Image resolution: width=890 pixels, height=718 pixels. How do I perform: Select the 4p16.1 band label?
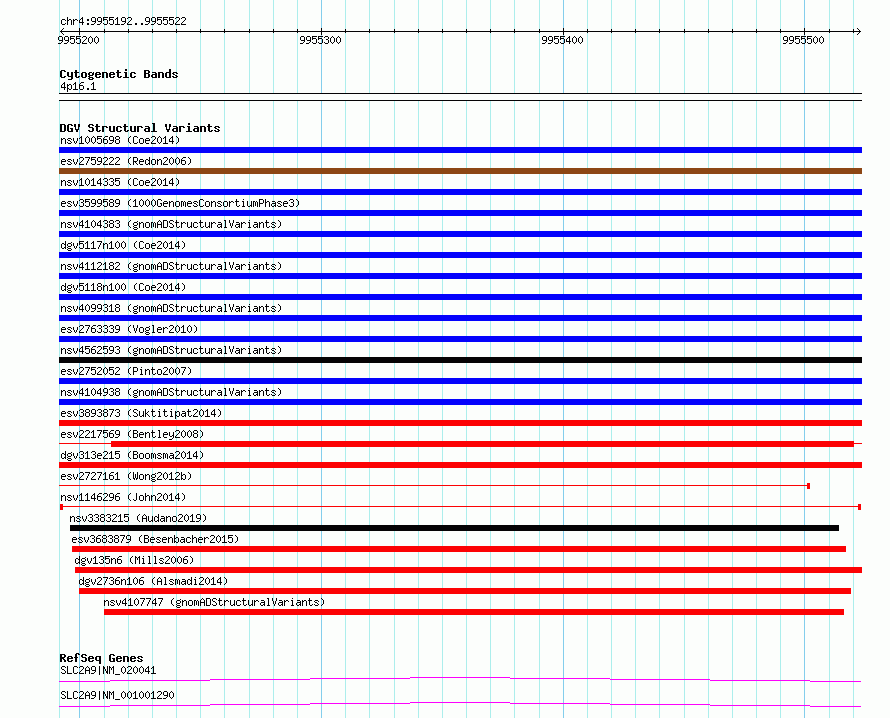pyautogui.click(x=78, y=86)
